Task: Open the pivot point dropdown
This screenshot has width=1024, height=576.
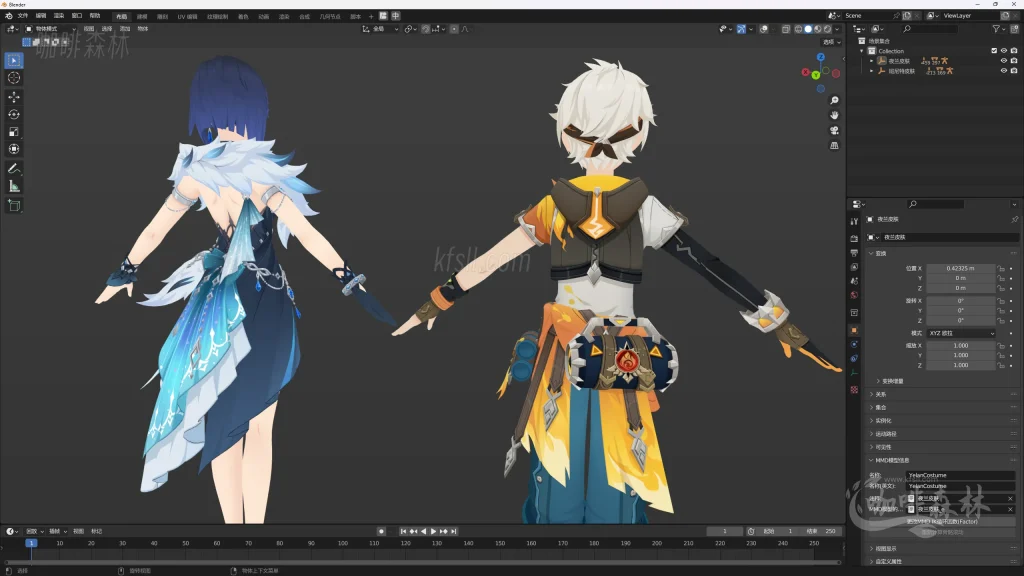Action: 409,29
